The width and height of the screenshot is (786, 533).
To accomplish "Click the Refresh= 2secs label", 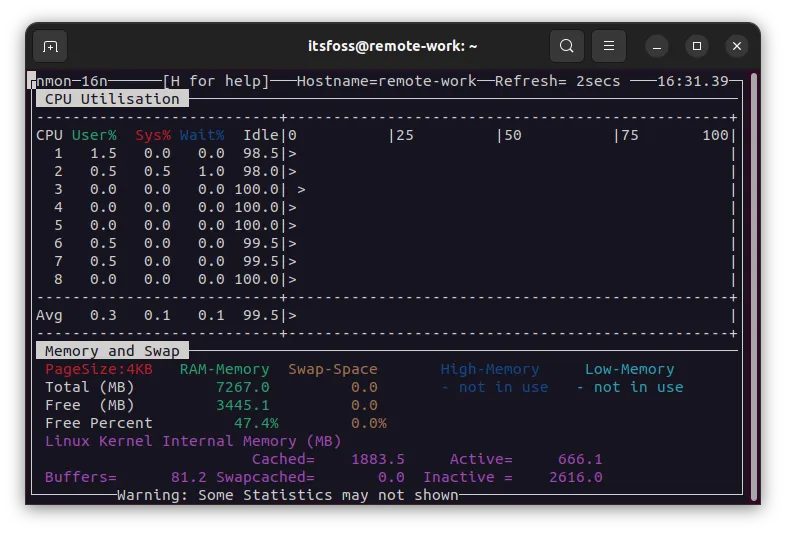I will [557, 81].
